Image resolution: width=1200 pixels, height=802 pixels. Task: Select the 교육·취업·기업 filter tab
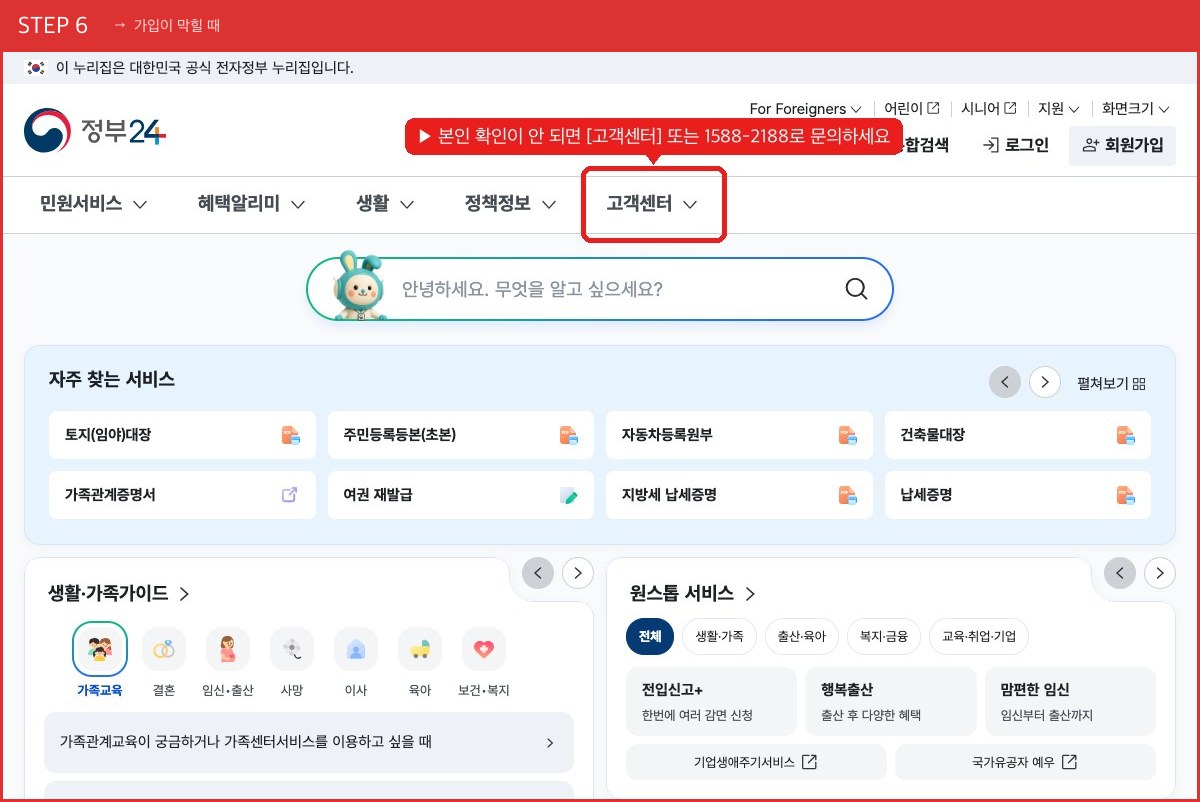point(979,636)
